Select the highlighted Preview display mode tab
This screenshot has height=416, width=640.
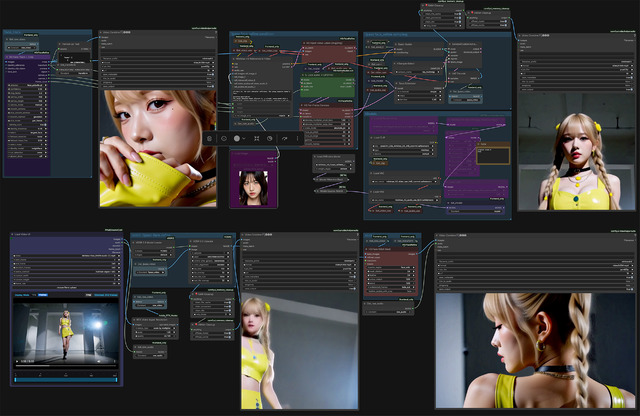pos(43,295)
